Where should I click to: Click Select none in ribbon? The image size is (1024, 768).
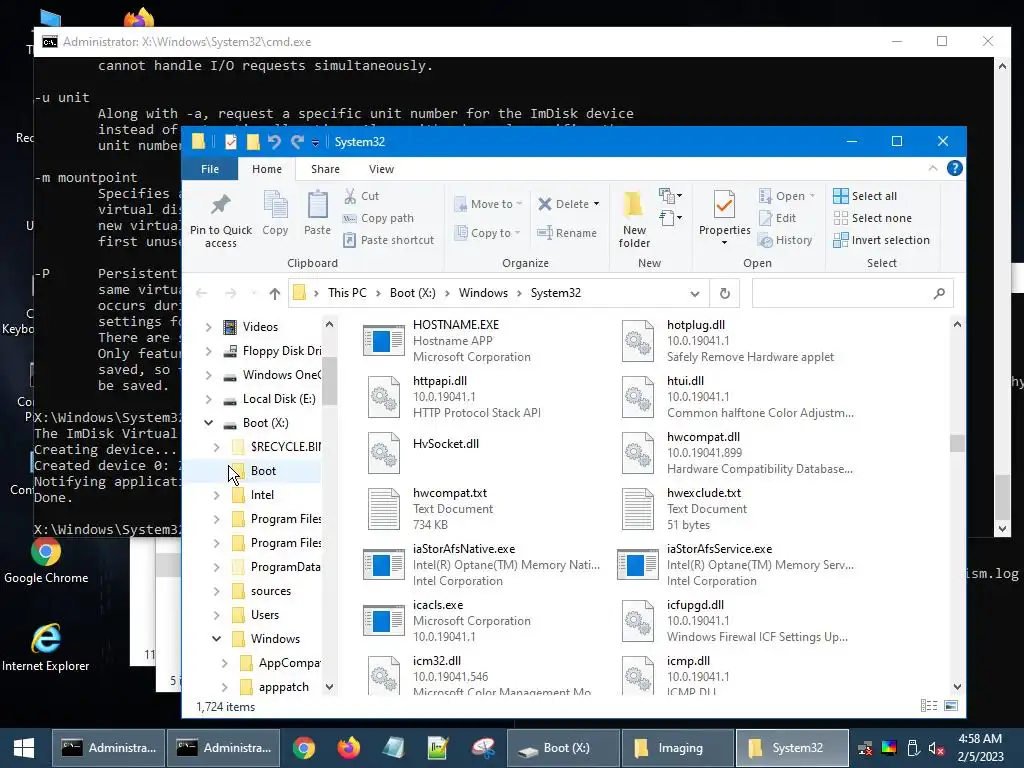[872, 218]
